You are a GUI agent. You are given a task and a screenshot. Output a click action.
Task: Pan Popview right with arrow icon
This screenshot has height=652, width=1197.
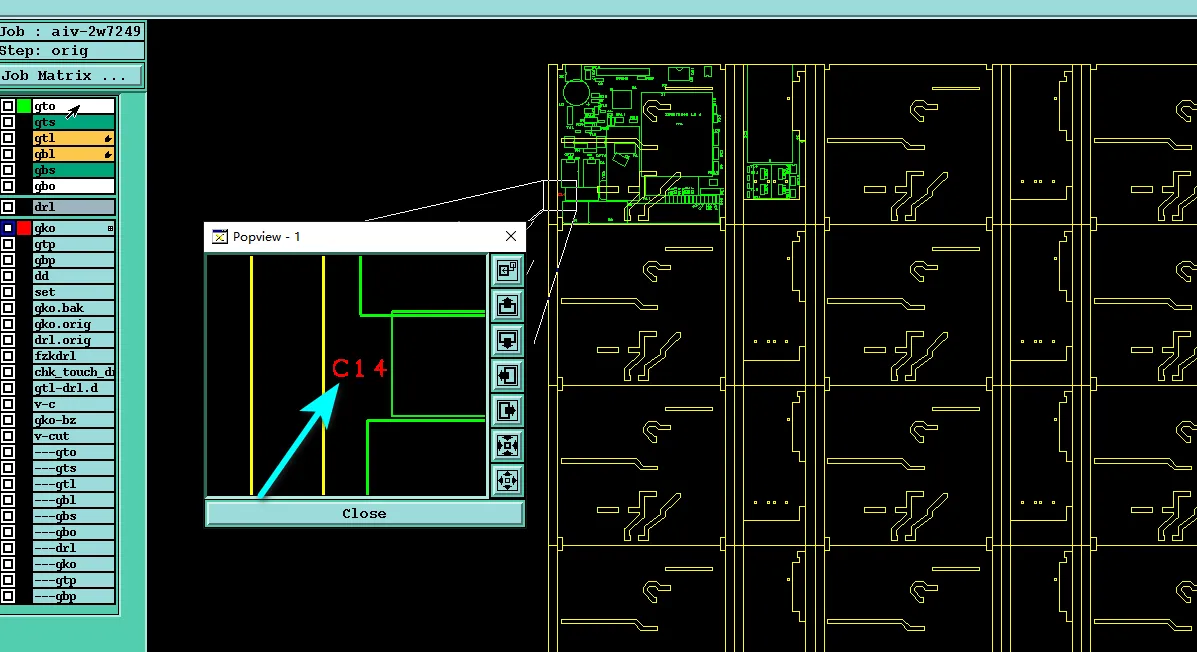[x=507, y=411]
